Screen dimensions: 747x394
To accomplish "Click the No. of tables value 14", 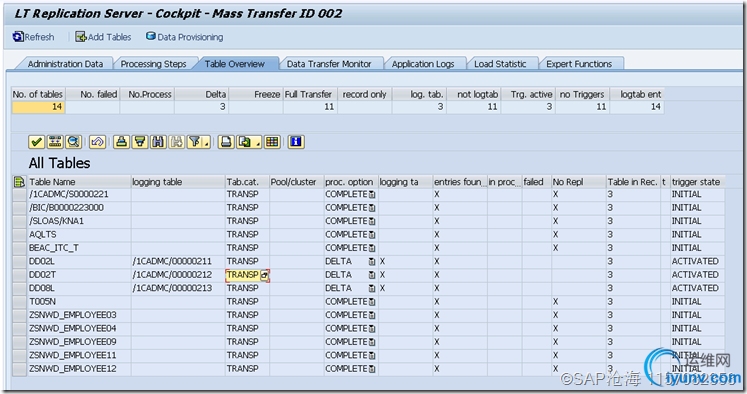I will coord(38,107).
